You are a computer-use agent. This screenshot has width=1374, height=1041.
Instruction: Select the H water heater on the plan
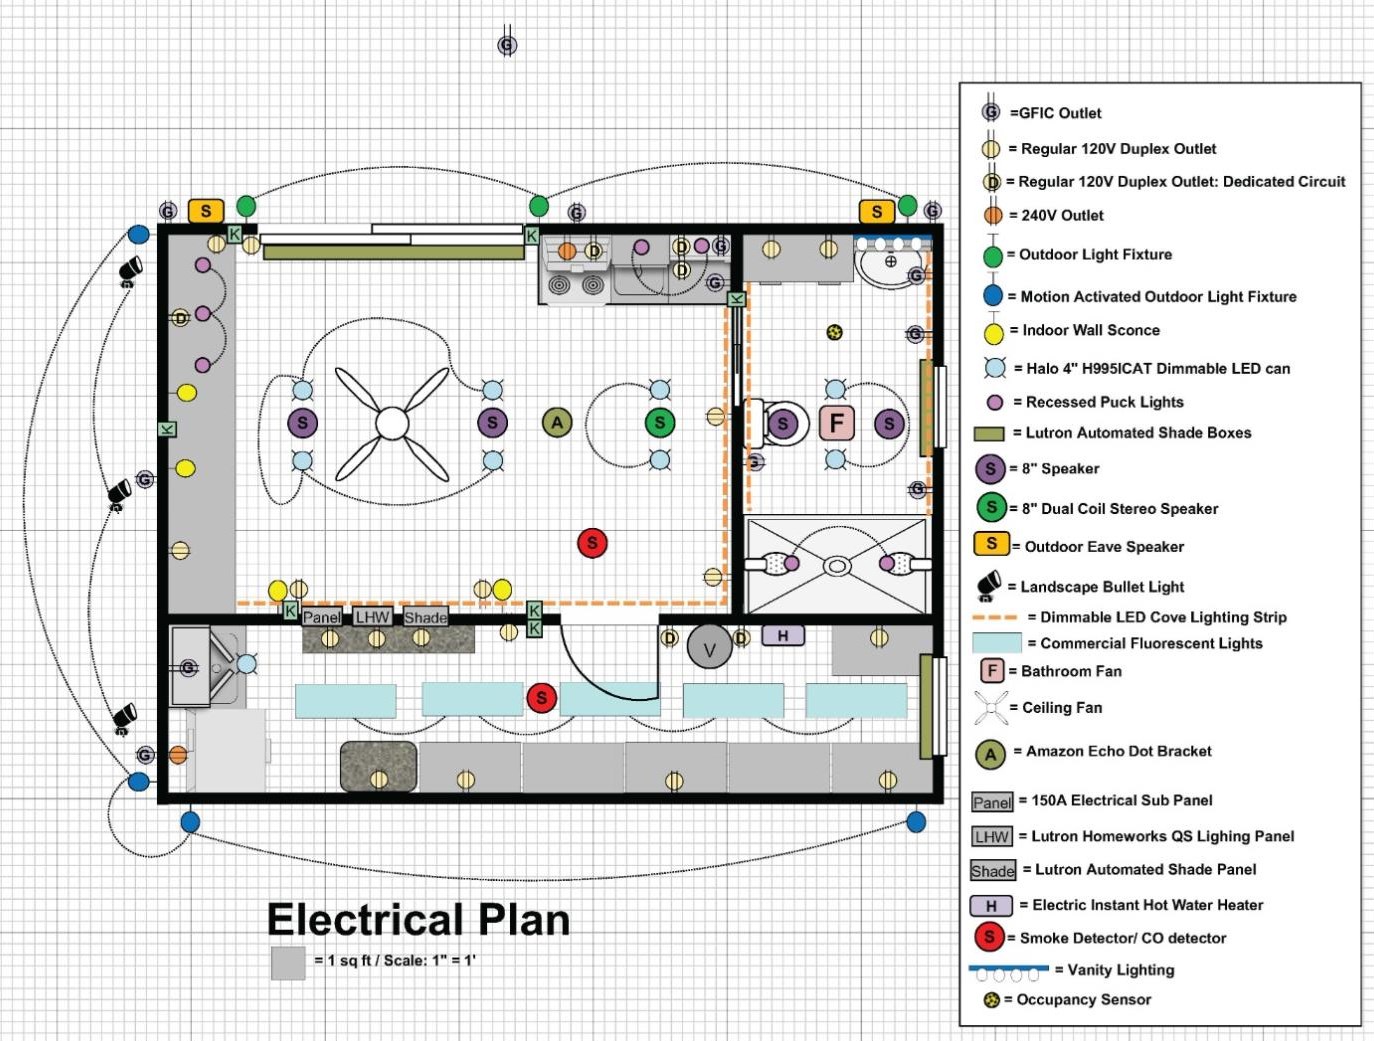point(783,635)
